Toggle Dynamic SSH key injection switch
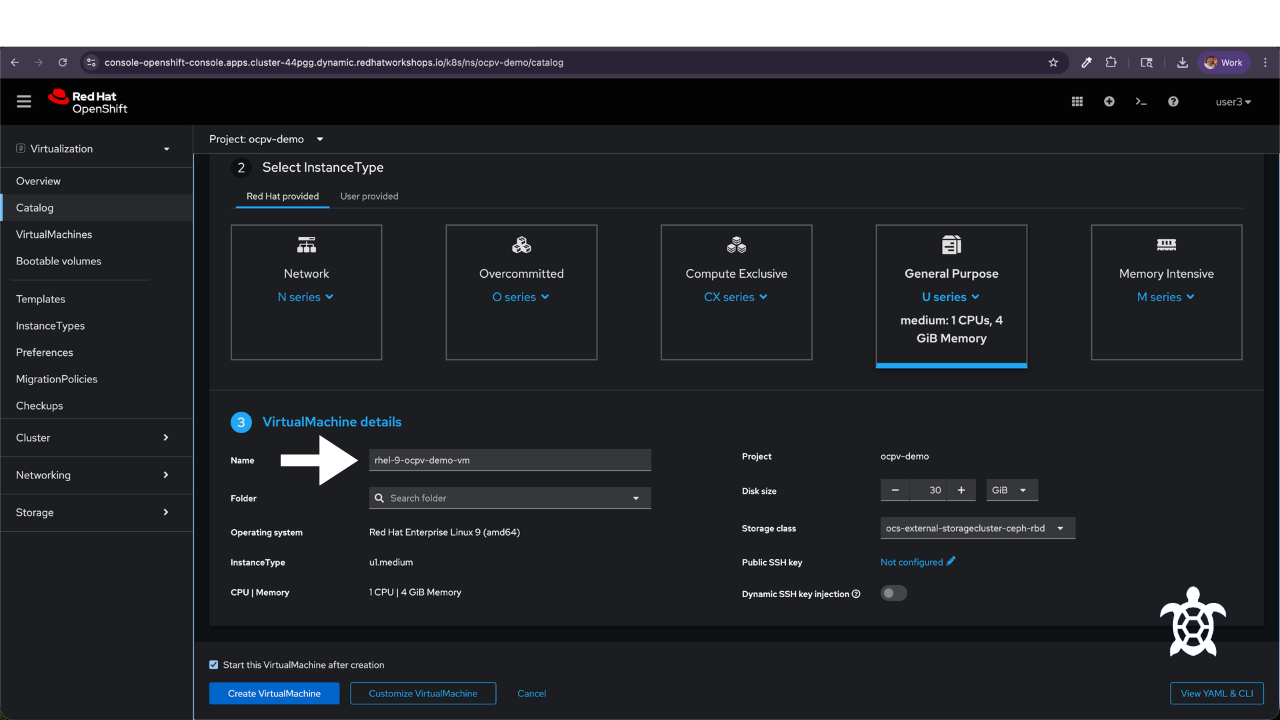 click(894, 593)
